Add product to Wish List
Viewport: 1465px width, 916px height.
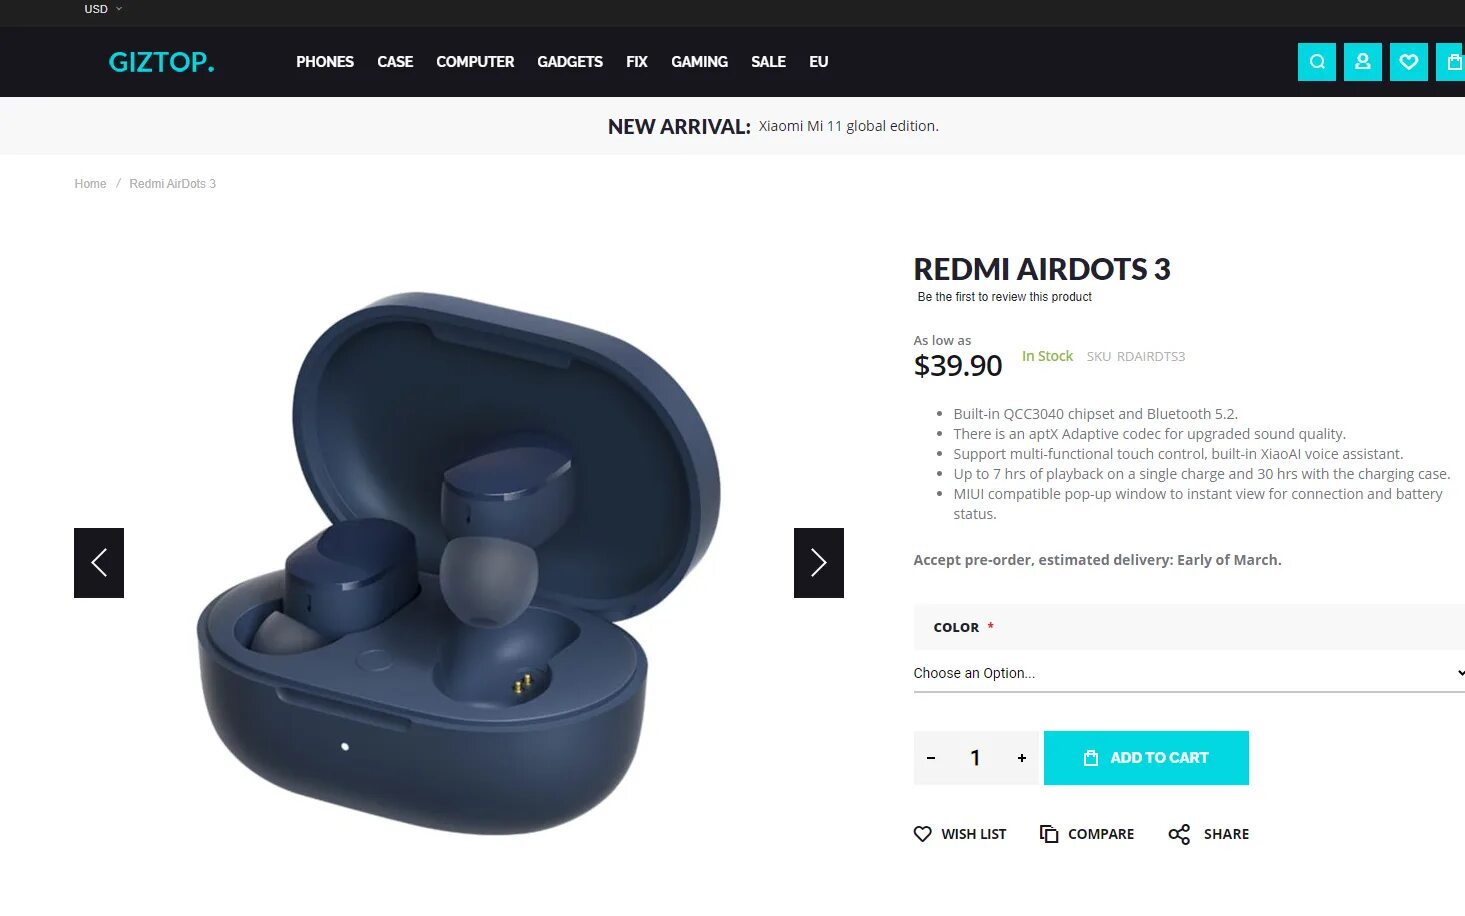click(960, 834)
